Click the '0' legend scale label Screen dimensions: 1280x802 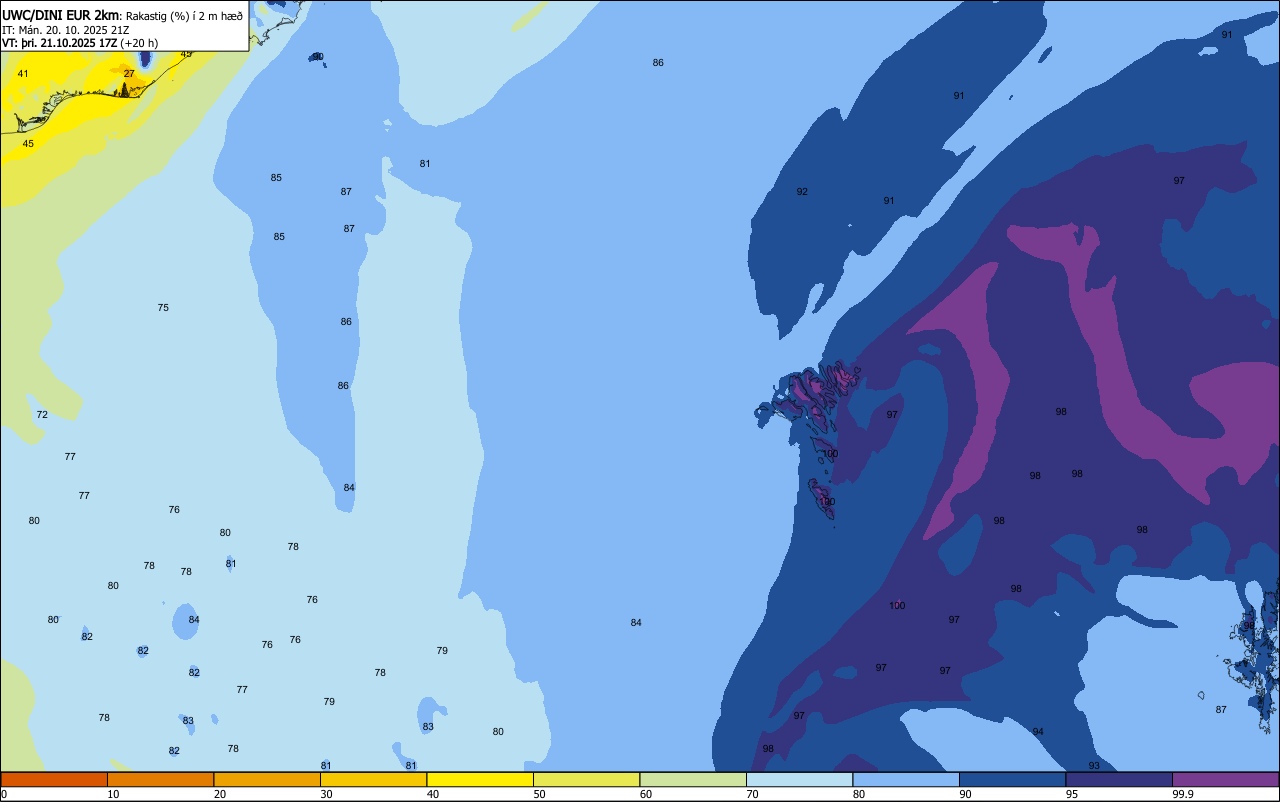tap(4, 794)
